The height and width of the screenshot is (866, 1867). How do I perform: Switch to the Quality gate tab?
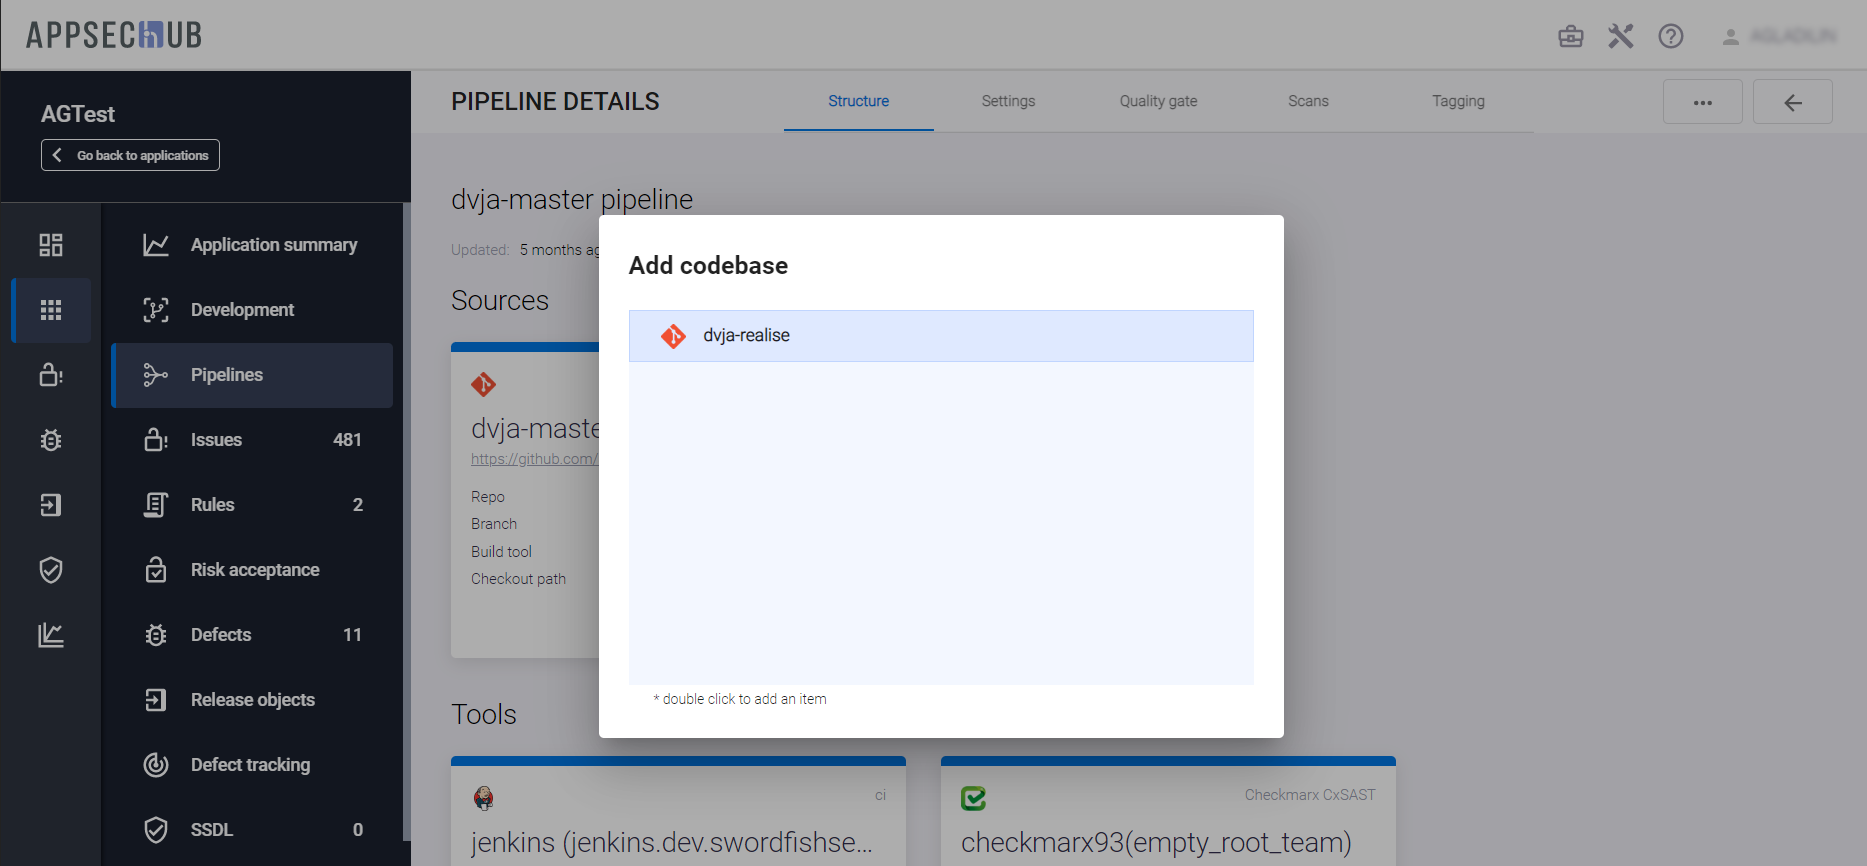tap(1158, 101)
